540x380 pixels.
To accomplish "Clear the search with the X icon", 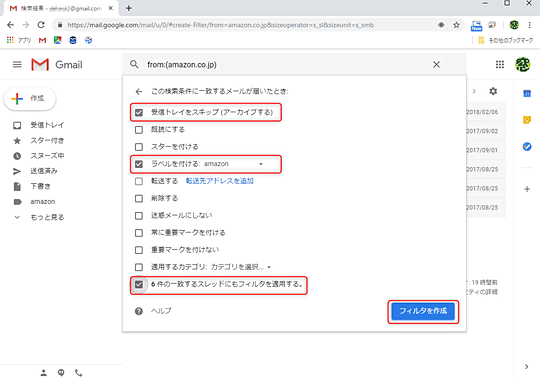I will click(436, 64).
